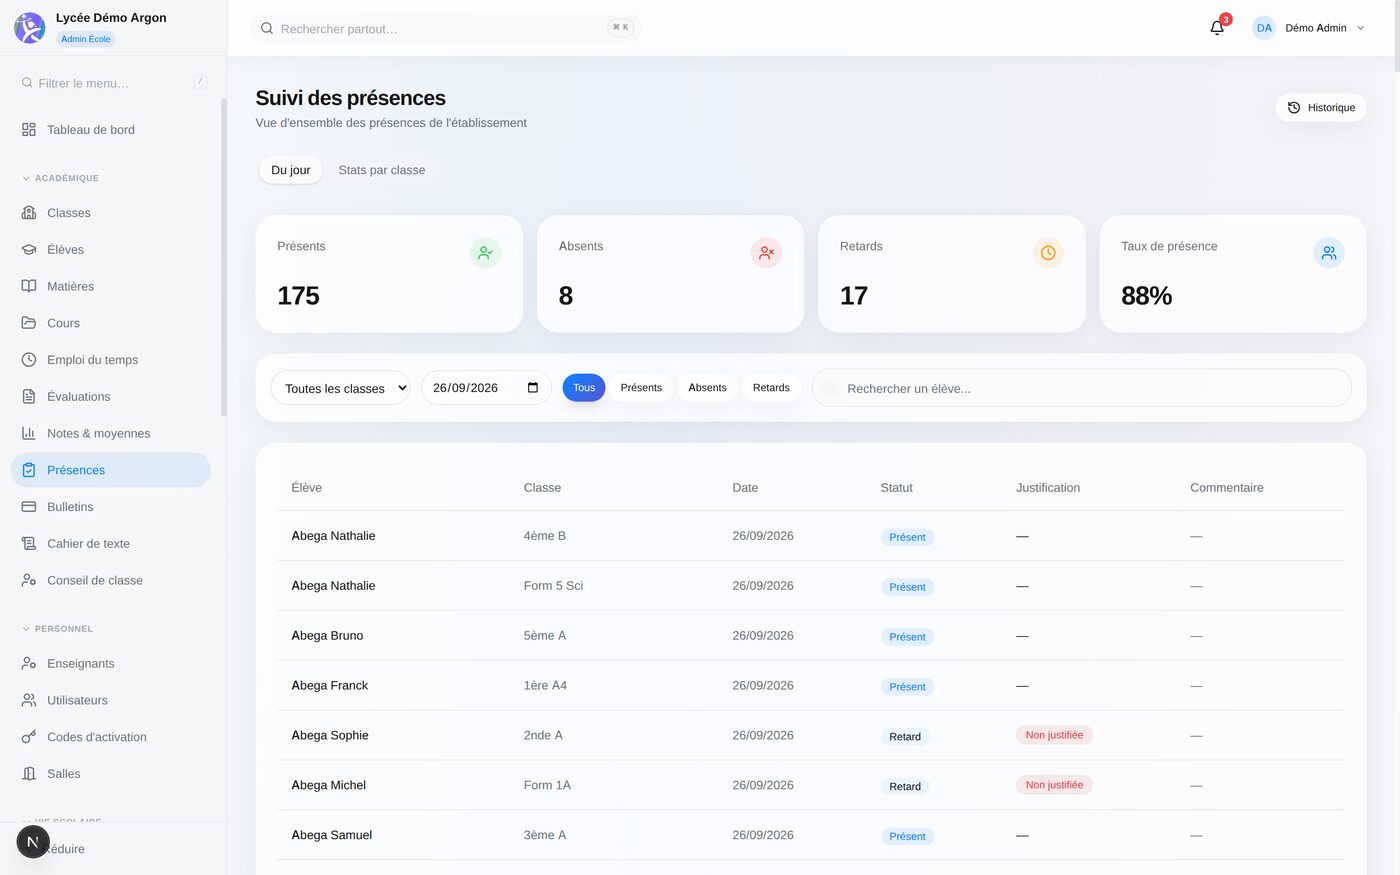The width and height of the screenshot is (1400, 875).
Task: Open the Démo Admin user menu
Action: coord(1309,28)
